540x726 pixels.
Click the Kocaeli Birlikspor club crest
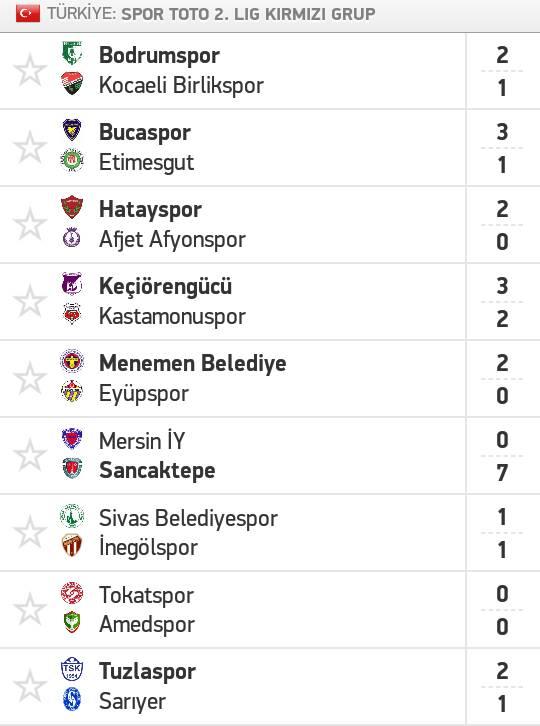[72, 84]
